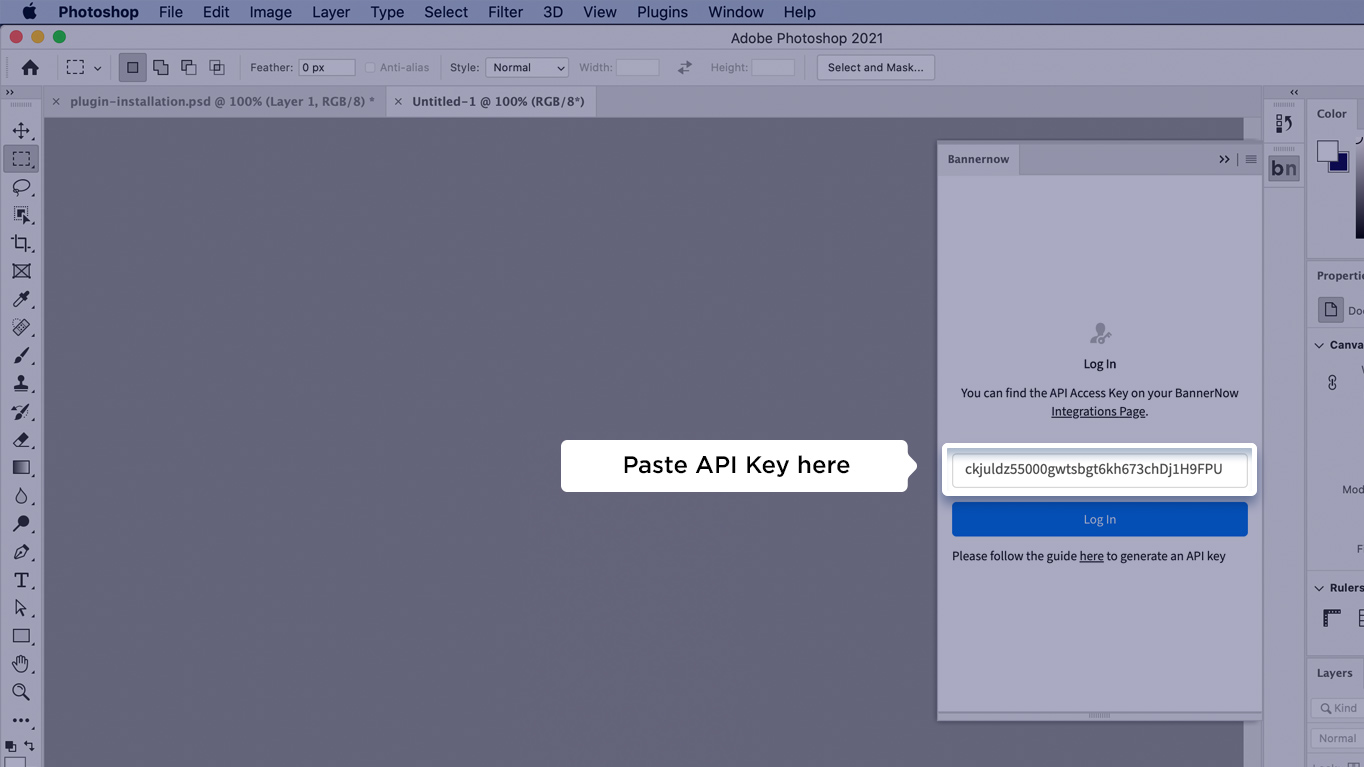Open the Bannernow panel flyout menu
Image resolution: width=1364 pixels, height=767 pixels.
point(1250,159)
